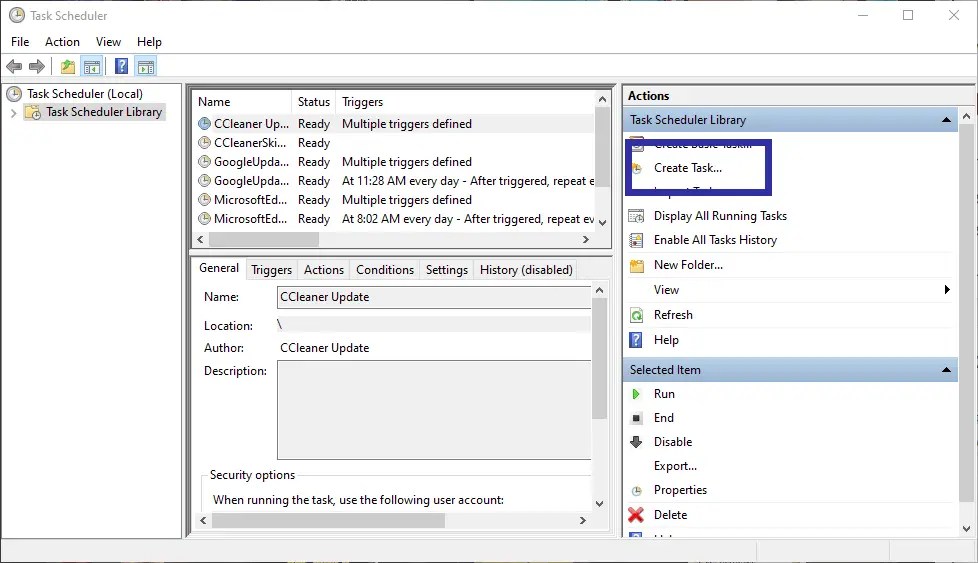This screenshot has width=978, height=563.
Task: Toggle the Show/Hide Action Pane toolbar icon
Action: coord(146,67)
